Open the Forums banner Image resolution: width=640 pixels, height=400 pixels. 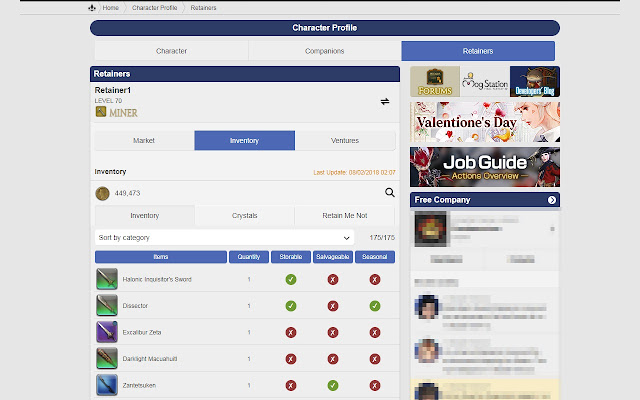435,82
